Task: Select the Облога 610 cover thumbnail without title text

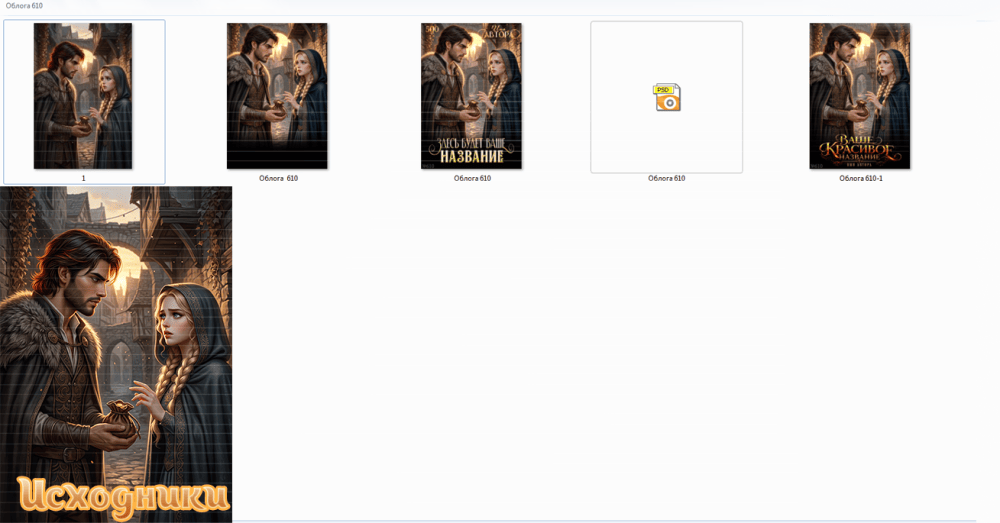Action: (277, 96)
